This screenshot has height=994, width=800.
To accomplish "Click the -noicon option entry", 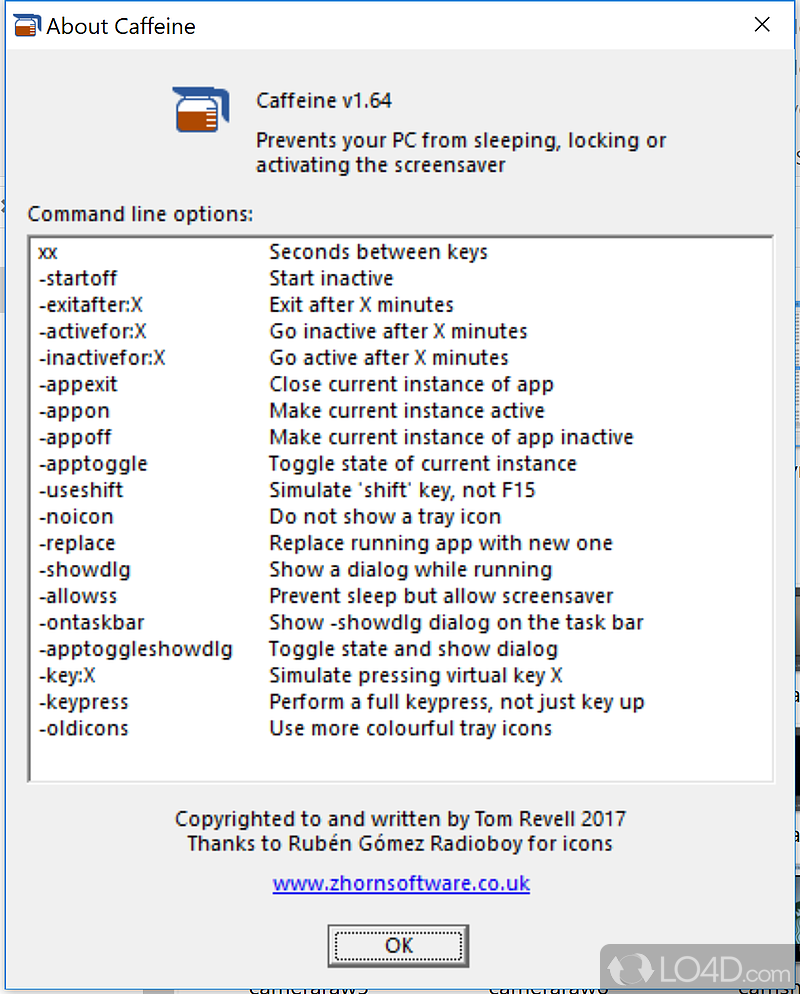I will [76, 517].
